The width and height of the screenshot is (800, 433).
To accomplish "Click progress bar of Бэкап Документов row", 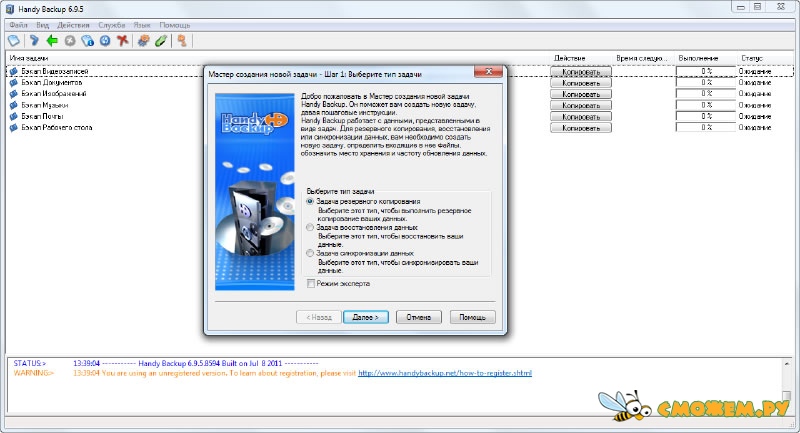I will 706,83.
